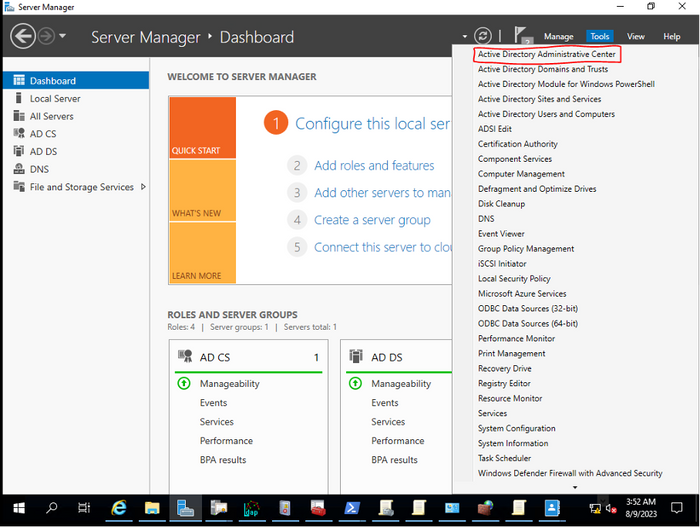Select Dashboard in the sidebar
Screen dimensions: 700x527
point(76,80)
